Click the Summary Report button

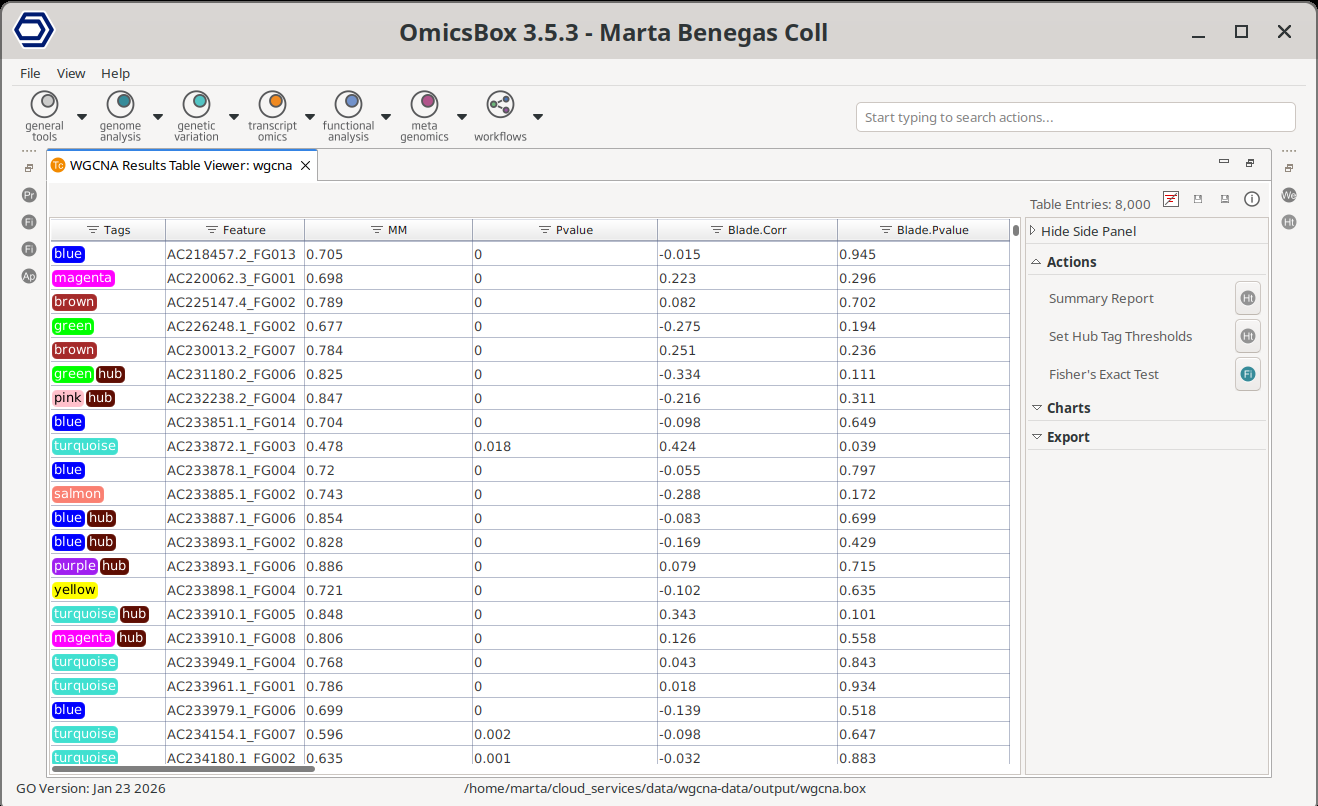1101,299
